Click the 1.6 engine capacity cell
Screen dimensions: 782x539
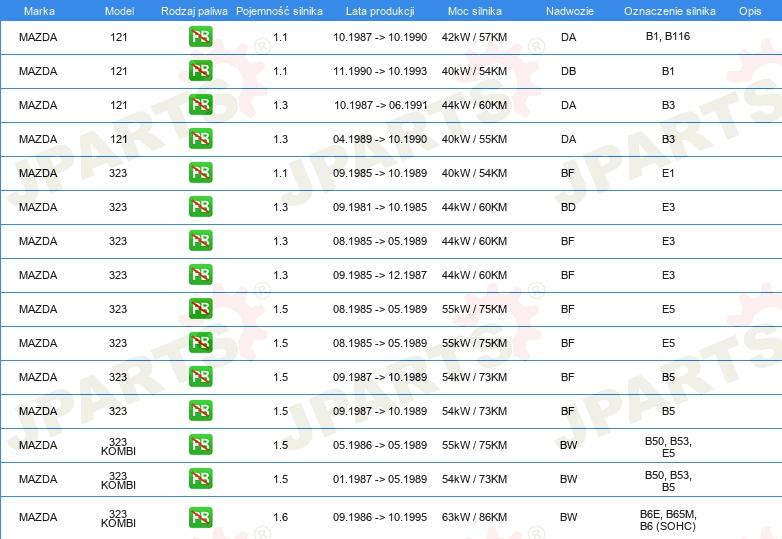(280, 517)
